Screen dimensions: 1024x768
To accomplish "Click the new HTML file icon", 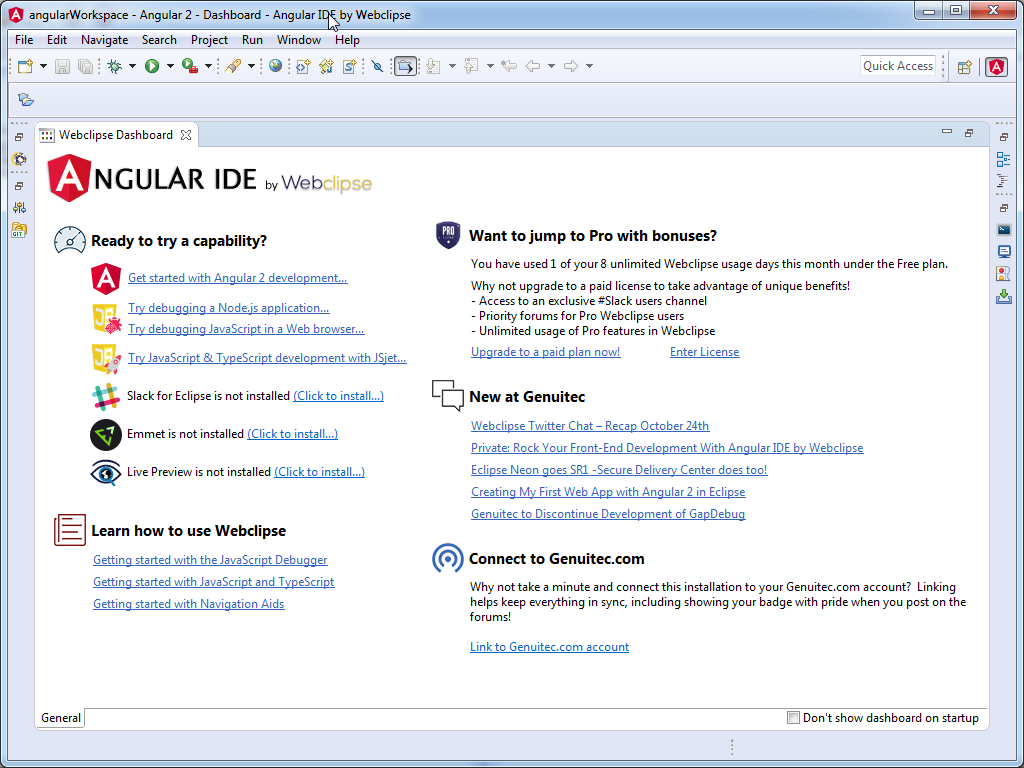I will point(303,66).
